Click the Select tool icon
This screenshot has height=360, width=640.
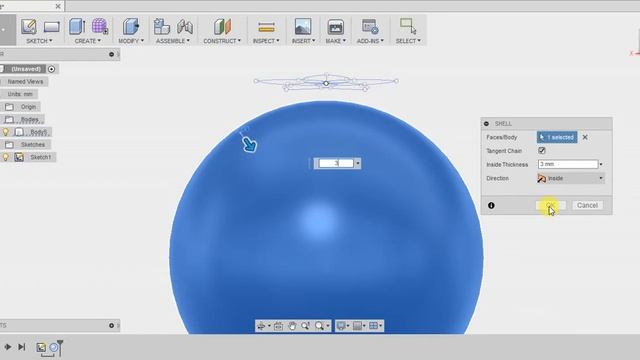(408, 26)
